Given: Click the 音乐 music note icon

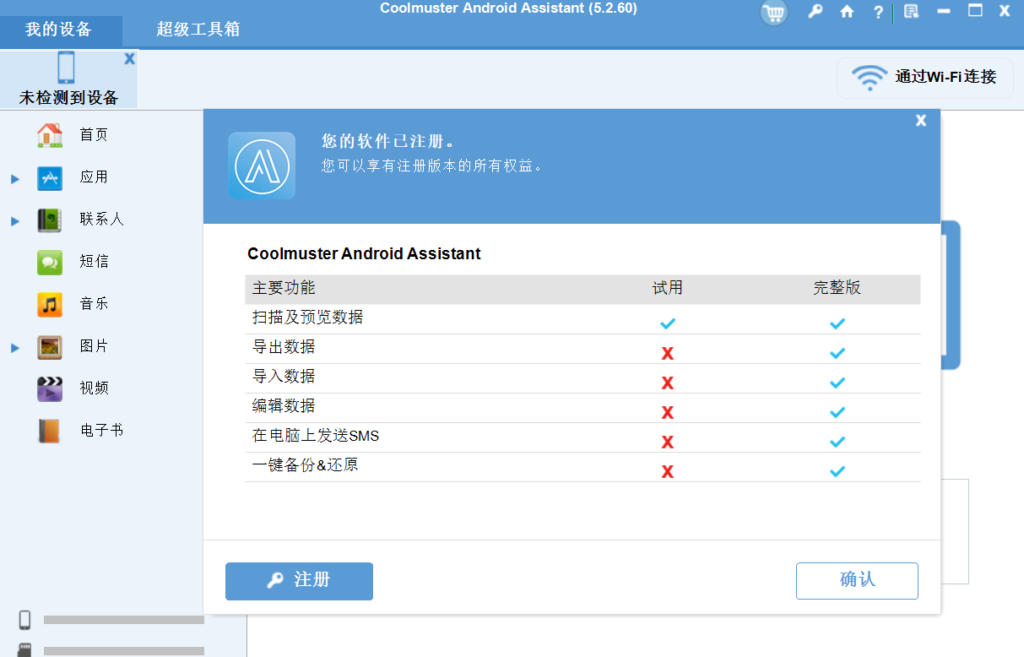Looking at the screenshot, I should 50,305.
